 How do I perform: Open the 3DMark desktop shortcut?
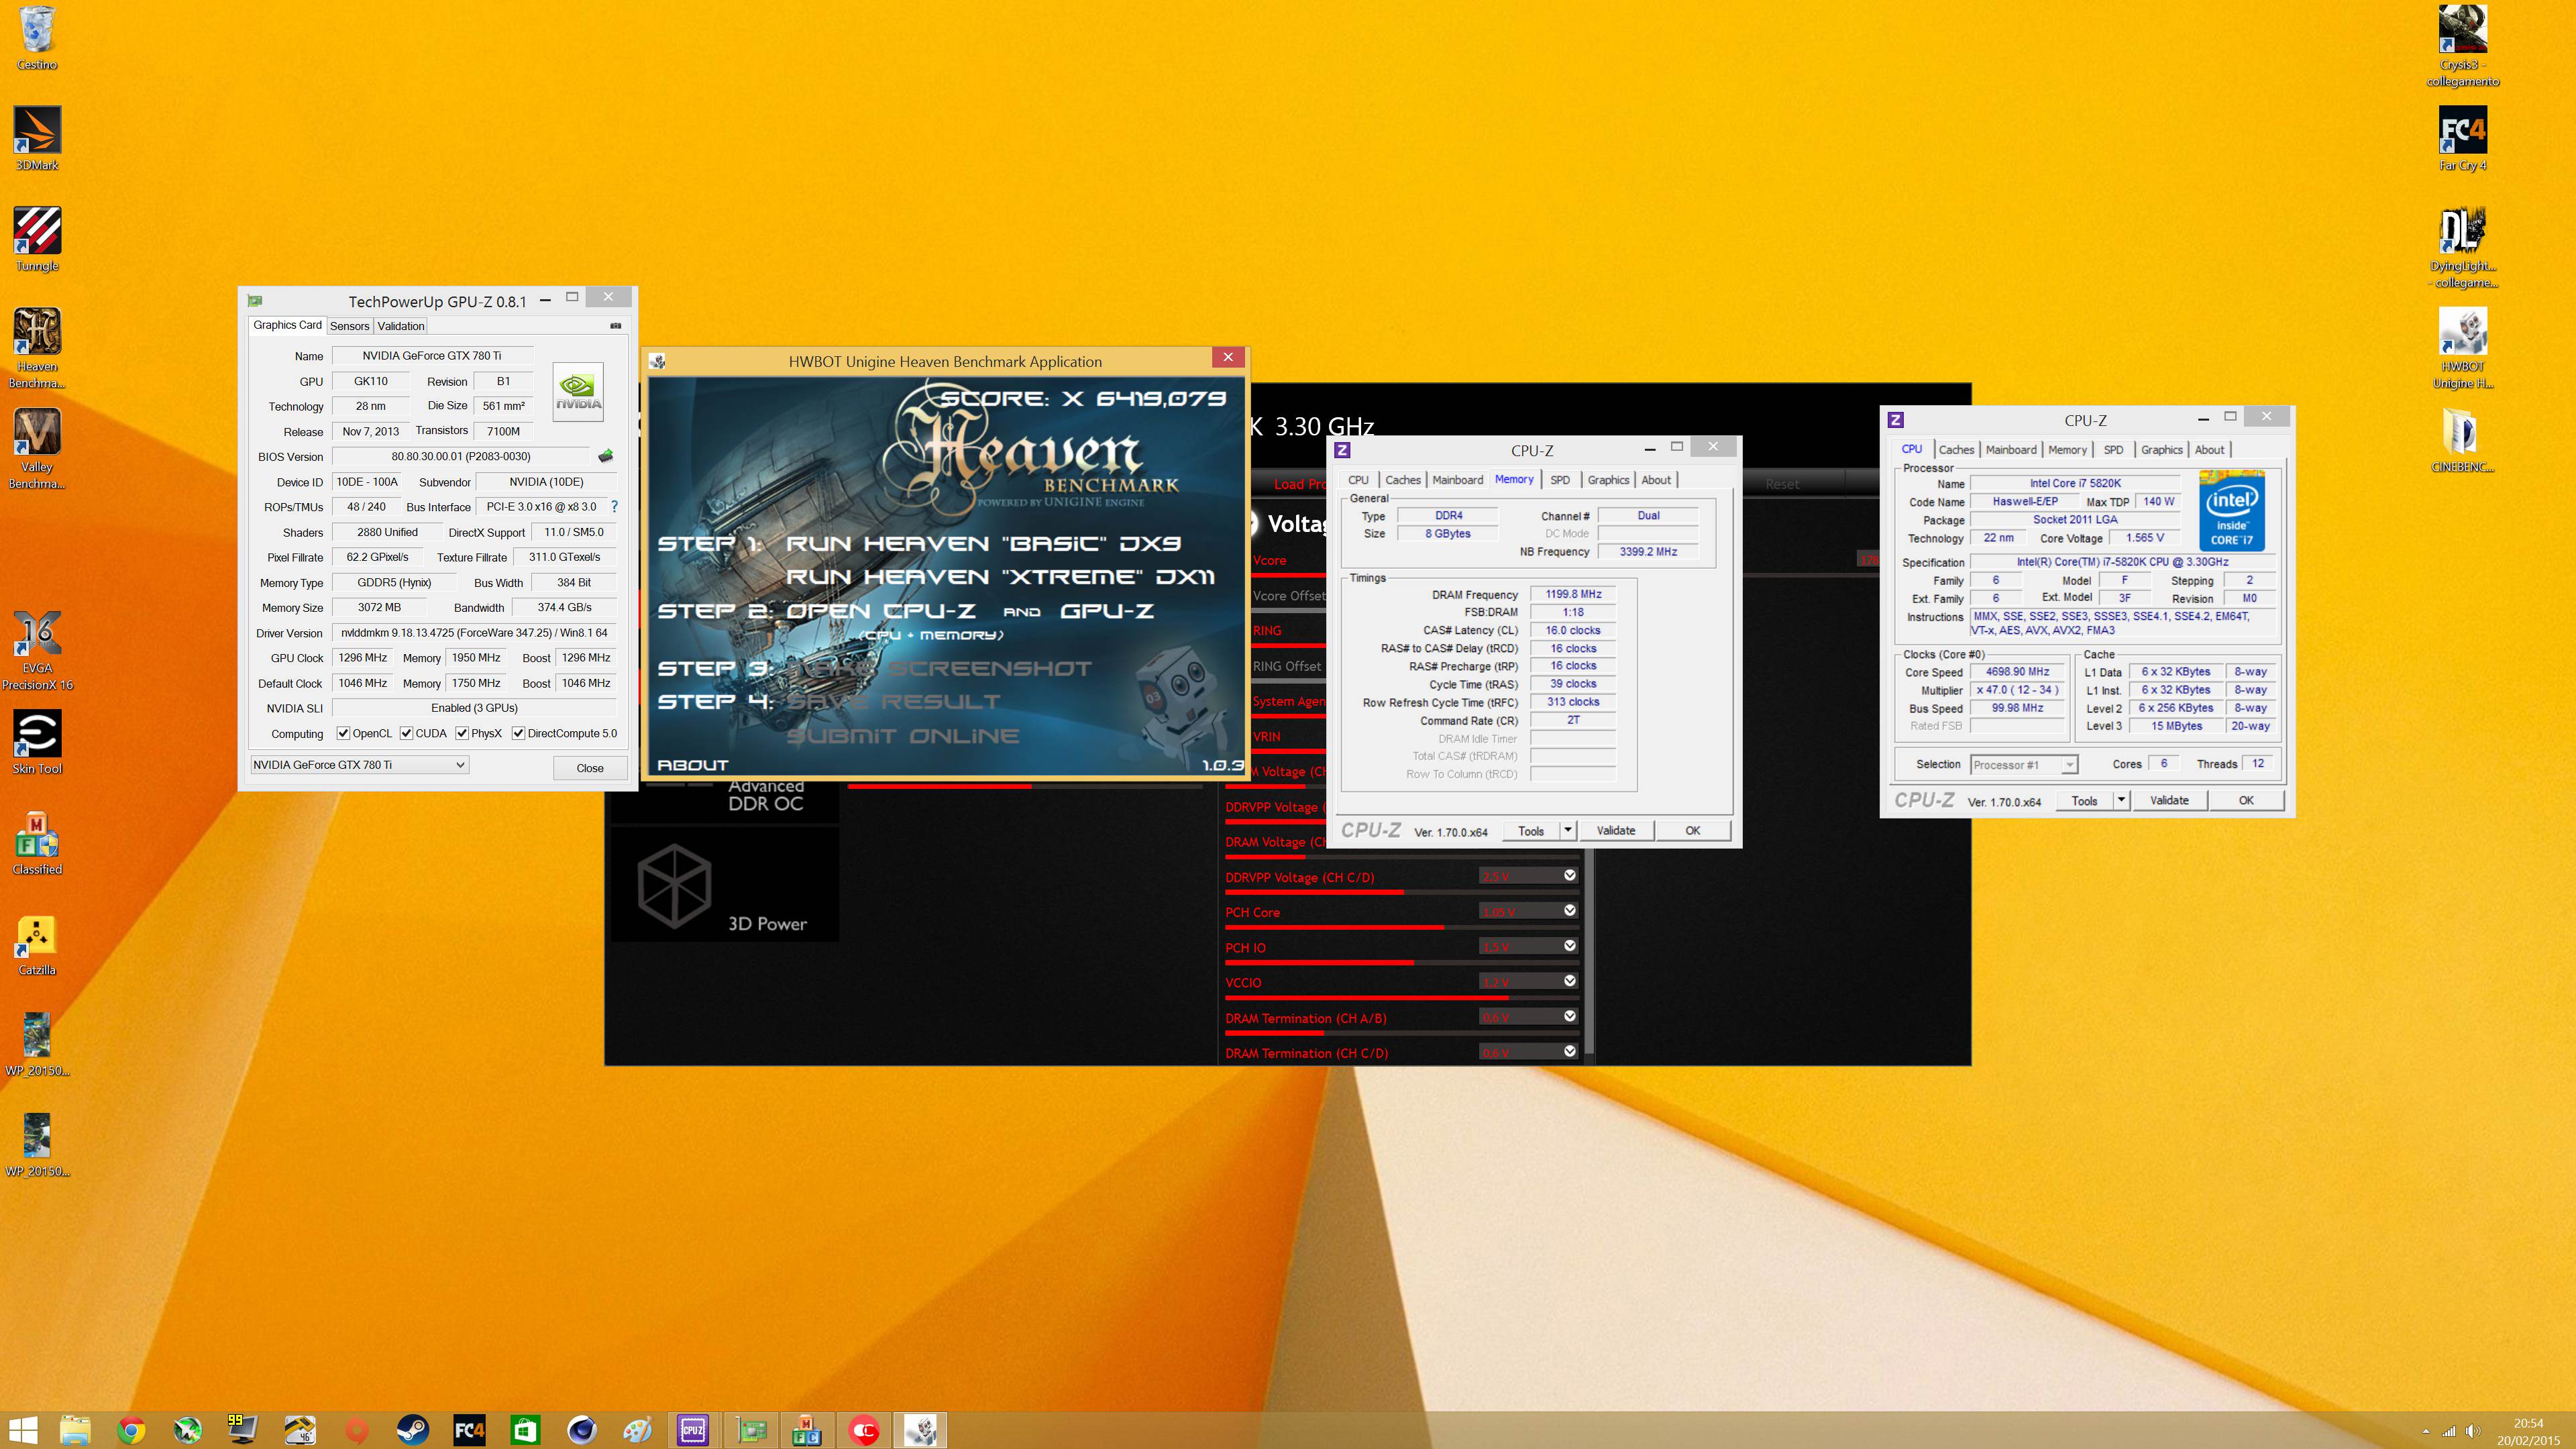[x=37, y=139]
